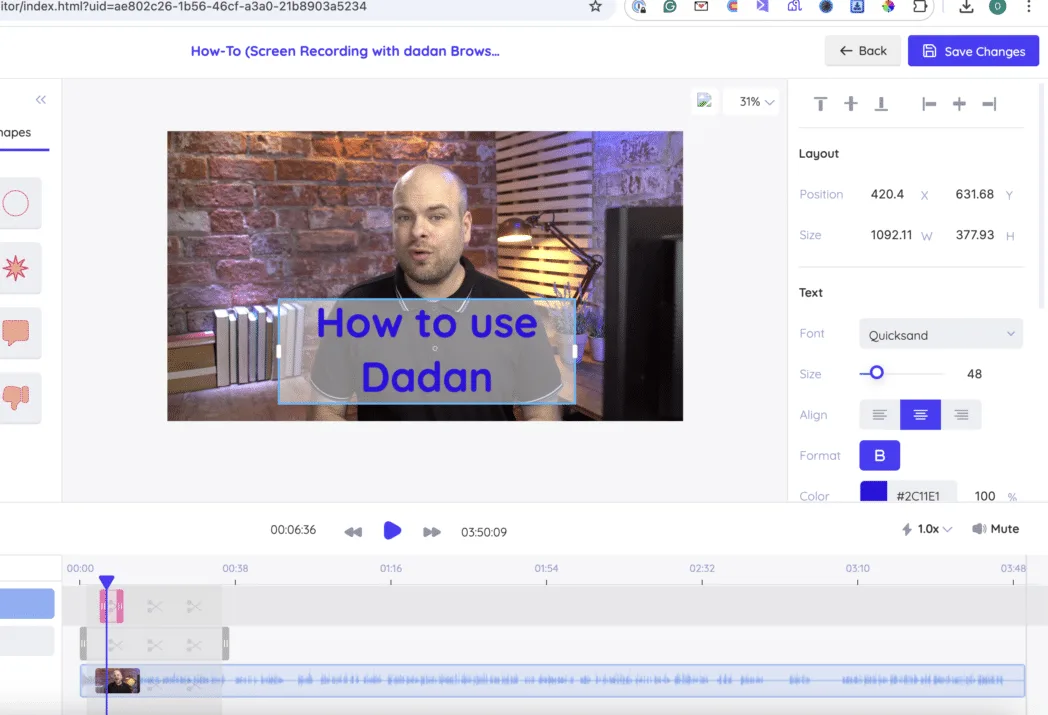Pick the speech bubble shape

[18, 331]
